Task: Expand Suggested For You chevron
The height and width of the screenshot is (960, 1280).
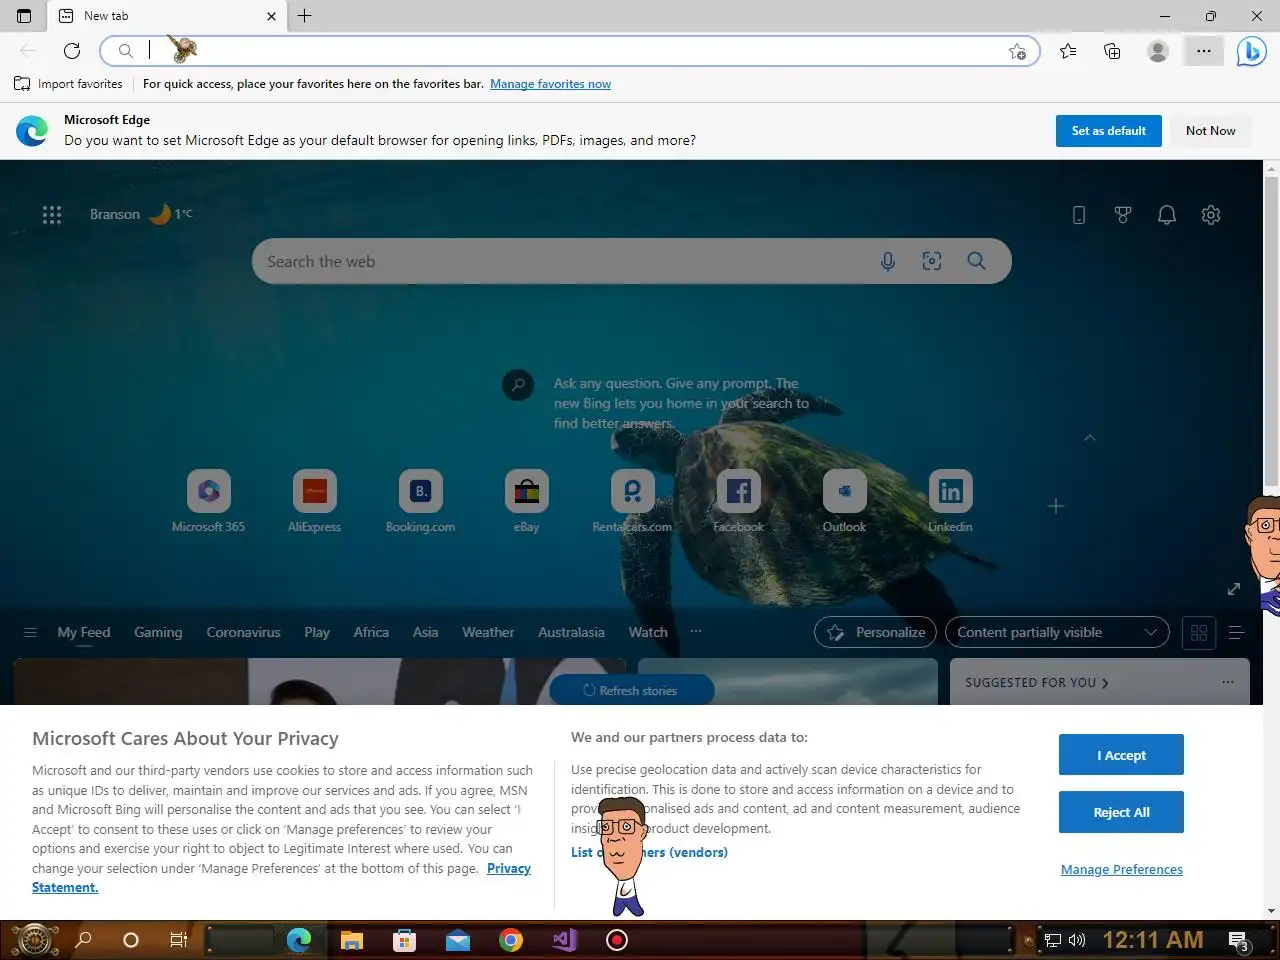Action: (x=1105, y=683)
